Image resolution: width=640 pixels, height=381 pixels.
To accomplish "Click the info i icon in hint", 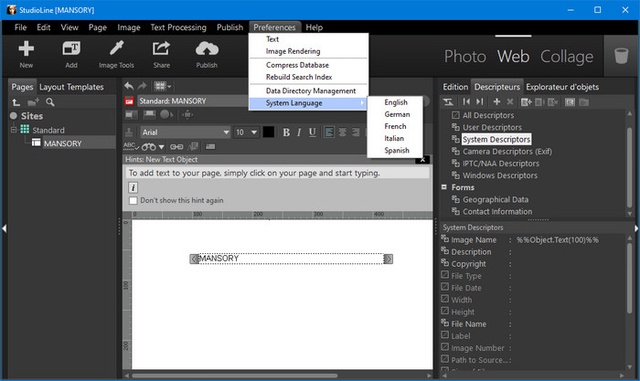I will [133, 187].
